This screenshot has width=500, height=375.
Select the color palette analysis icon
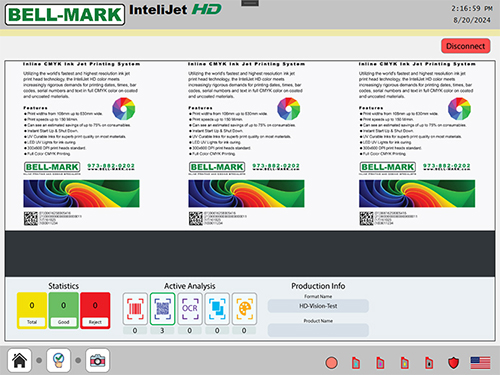pos(244,309)
